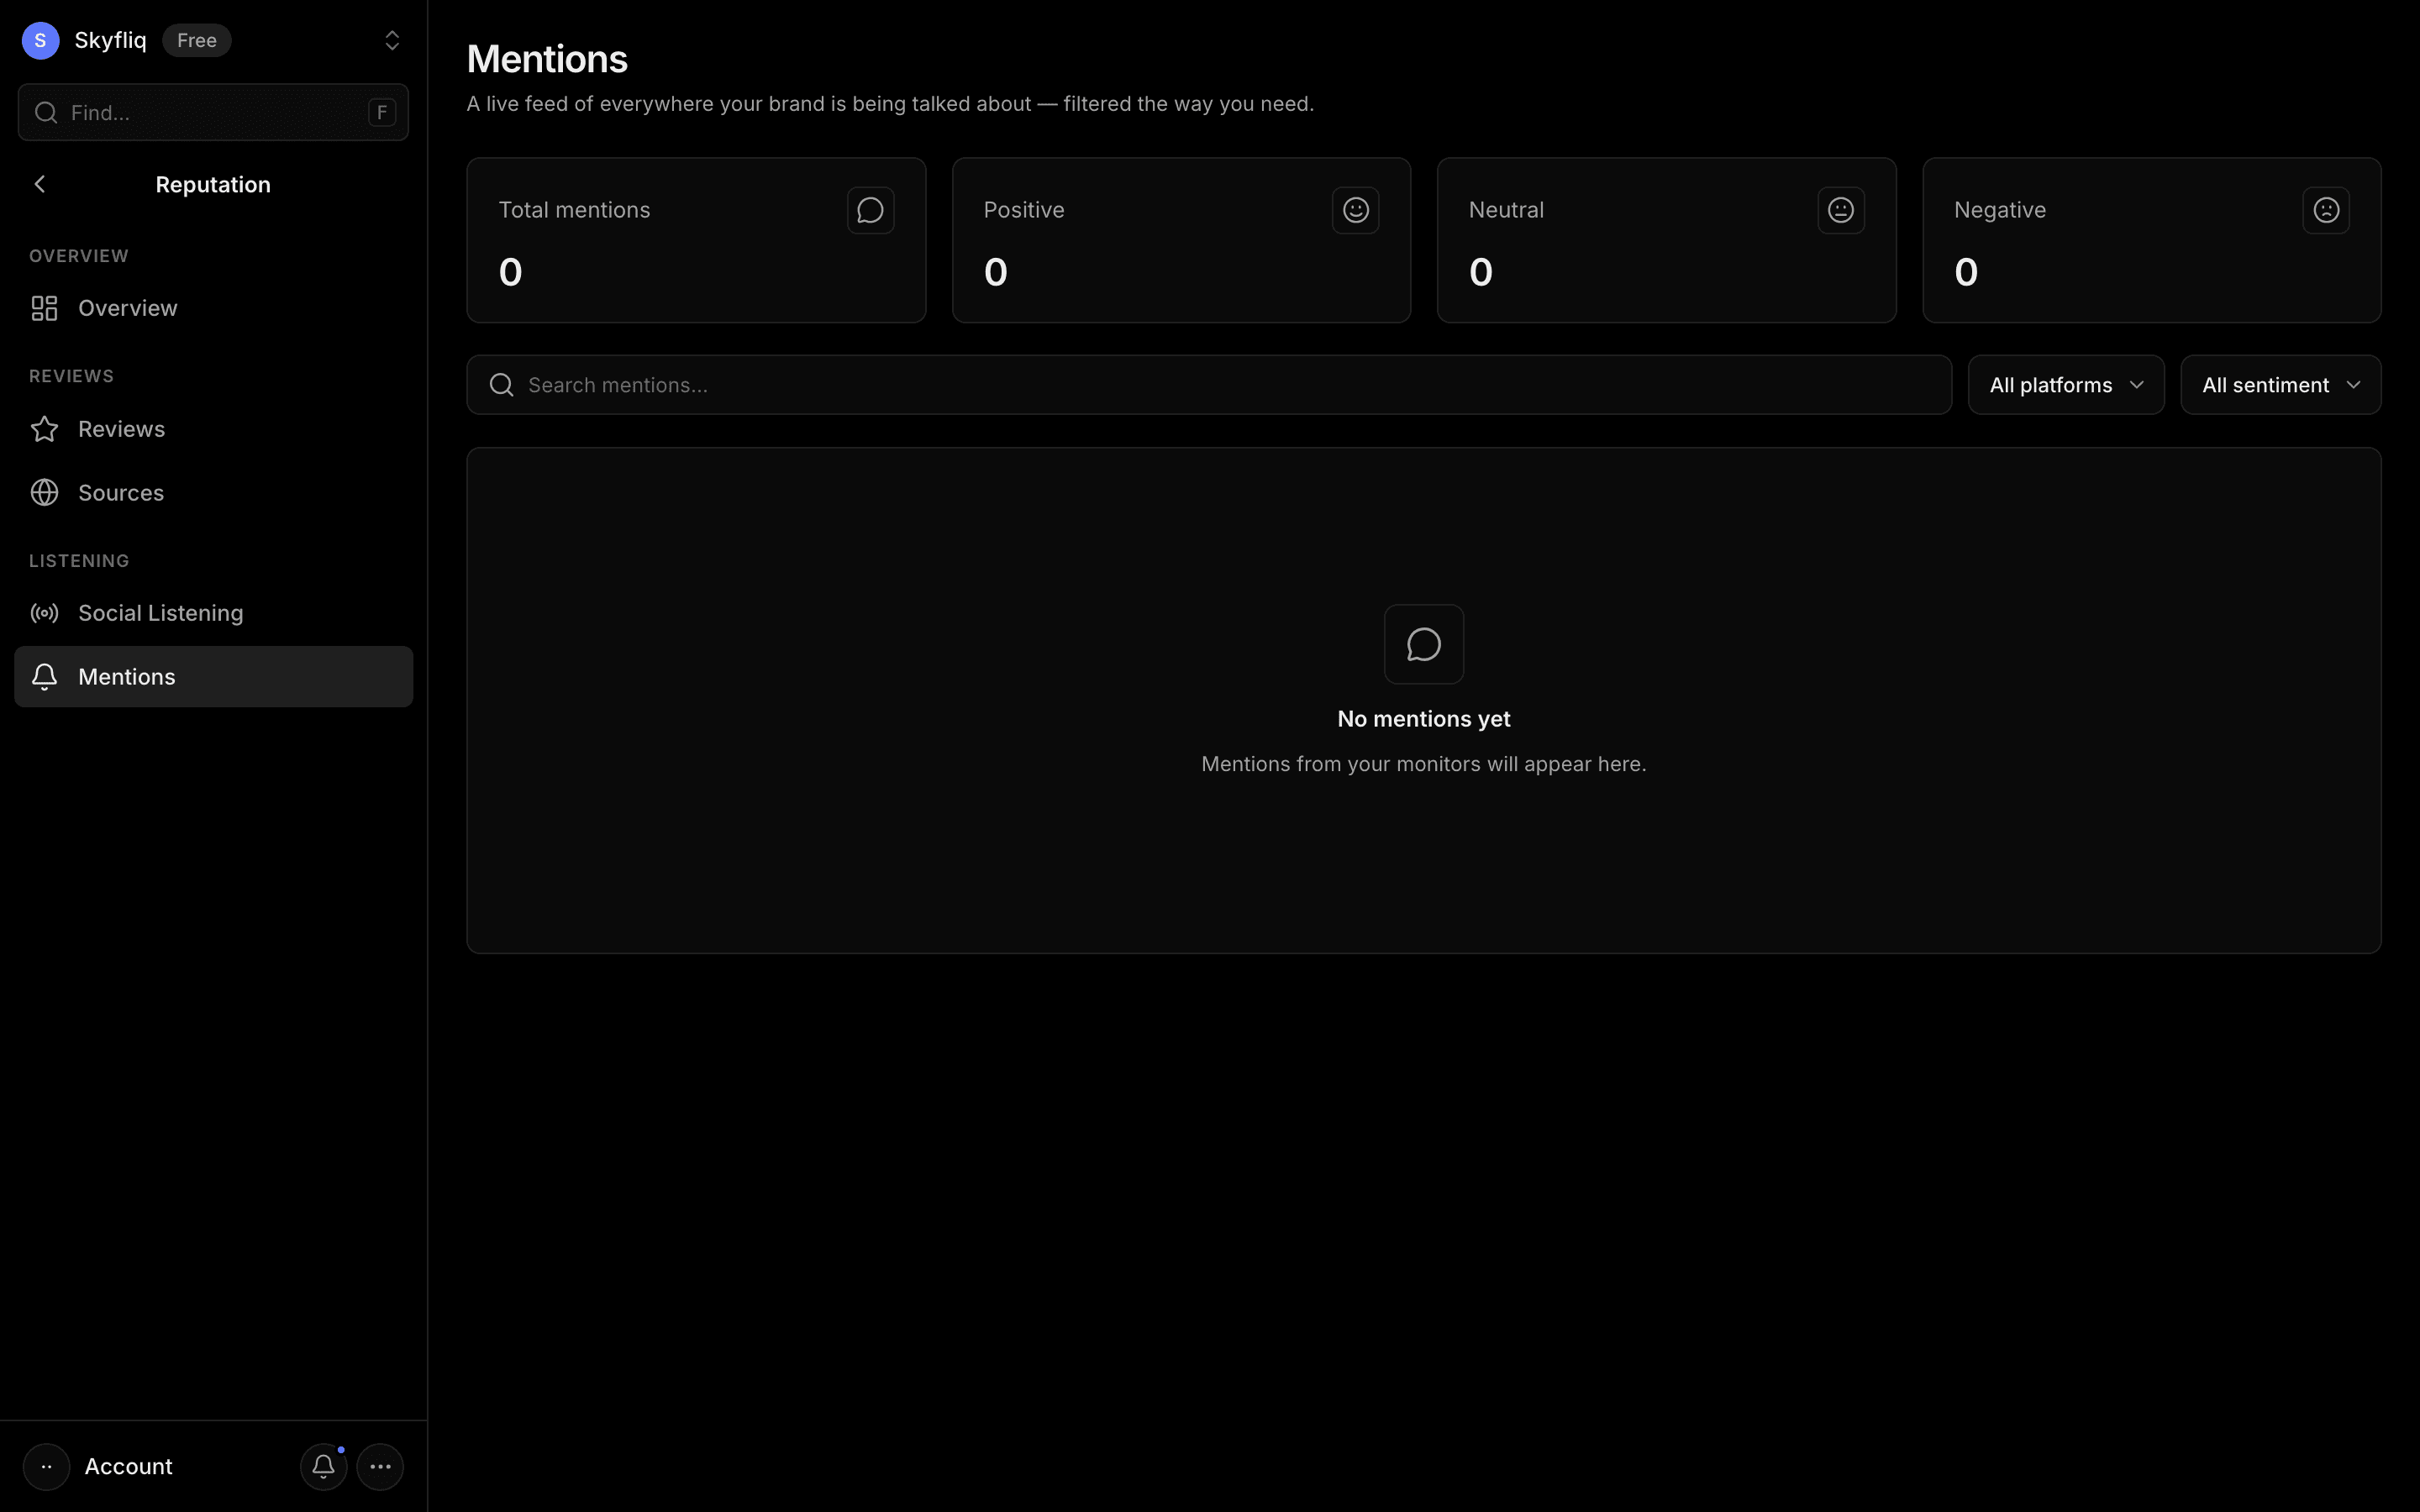
Task: Click the 'No mentions yet' heading
Action: (1423, 719)
